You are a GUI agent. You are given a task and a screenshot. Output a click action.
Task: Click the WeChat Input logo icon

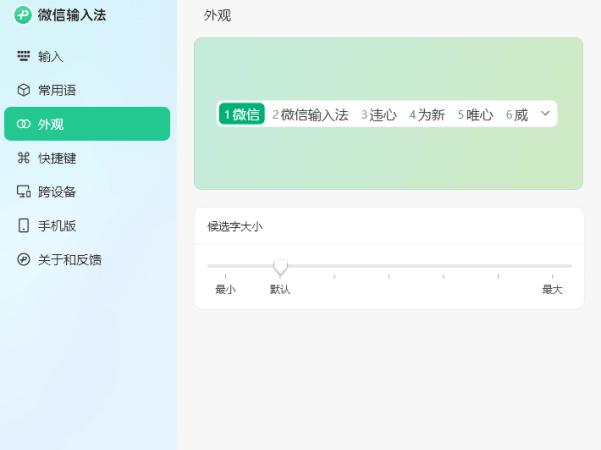coord(23,15)
